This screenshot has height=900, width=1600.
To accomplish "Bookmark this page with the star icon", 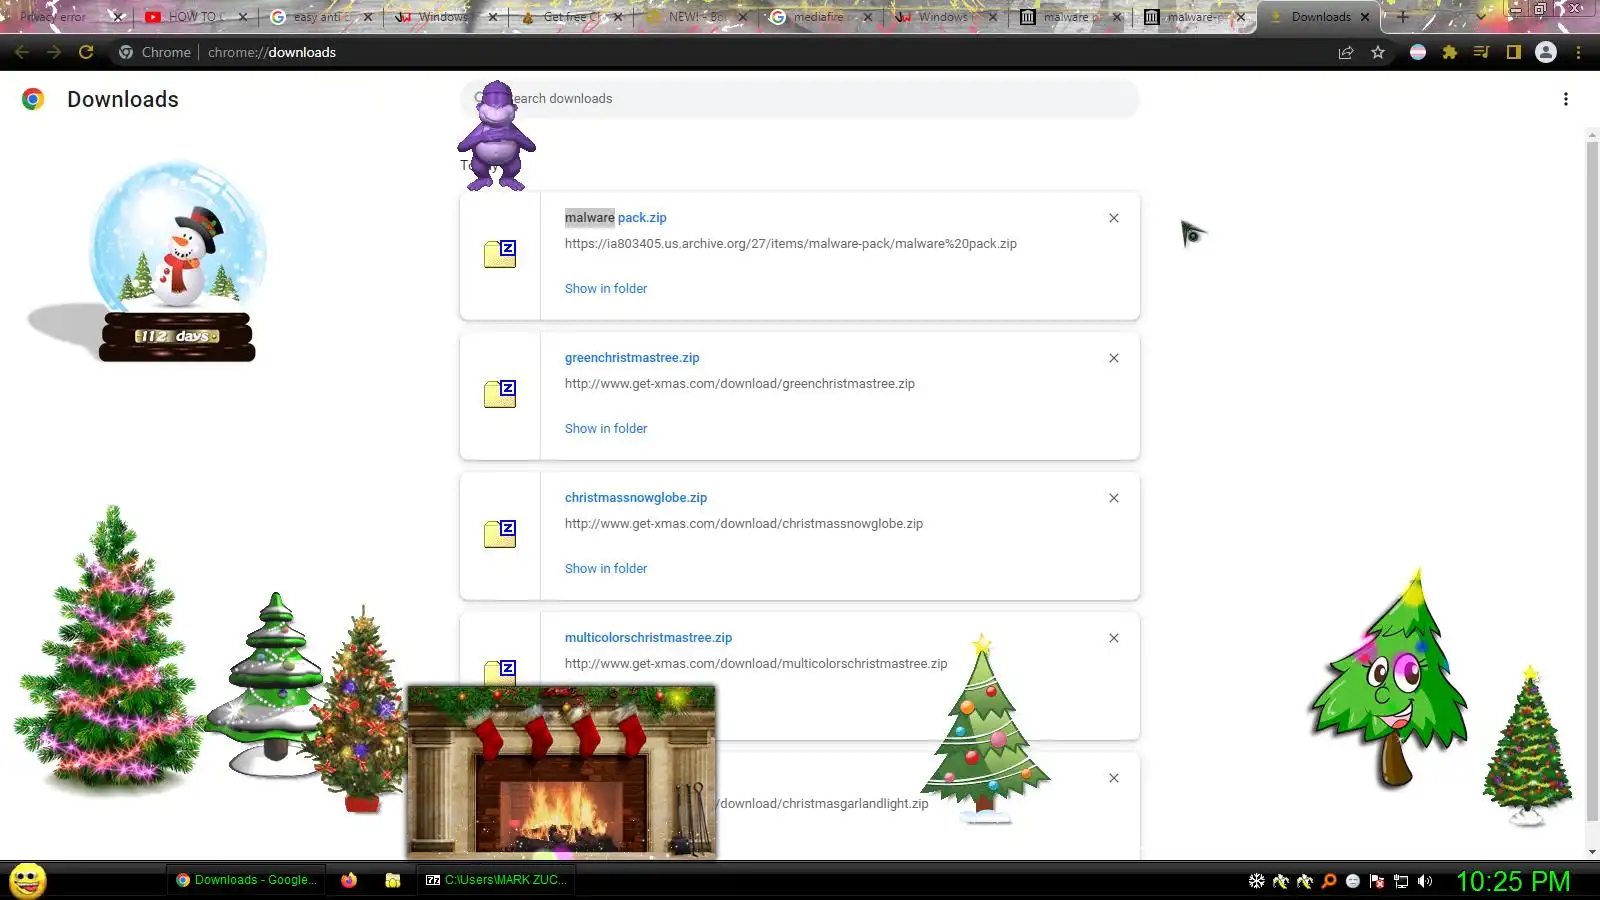I will tap(1378, 52).
